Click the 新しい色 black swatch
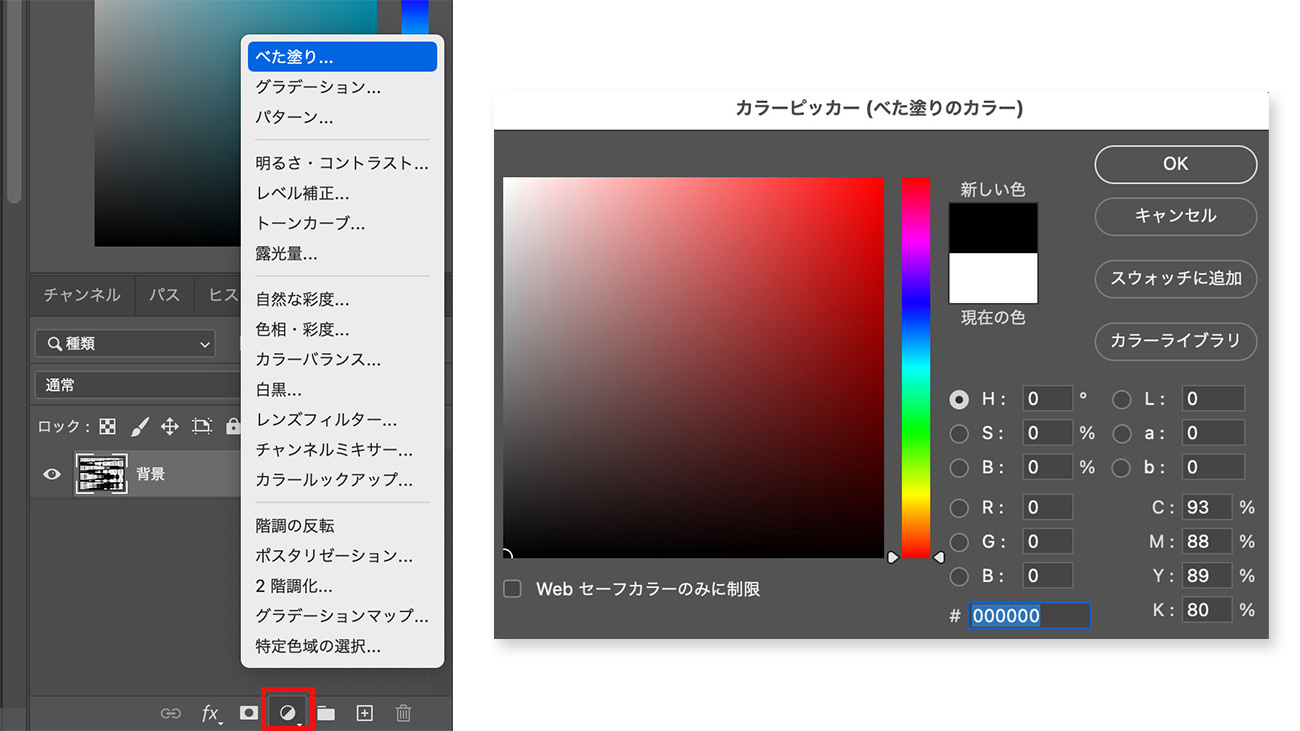1300x731 pixels. click(x=993, y=229)
